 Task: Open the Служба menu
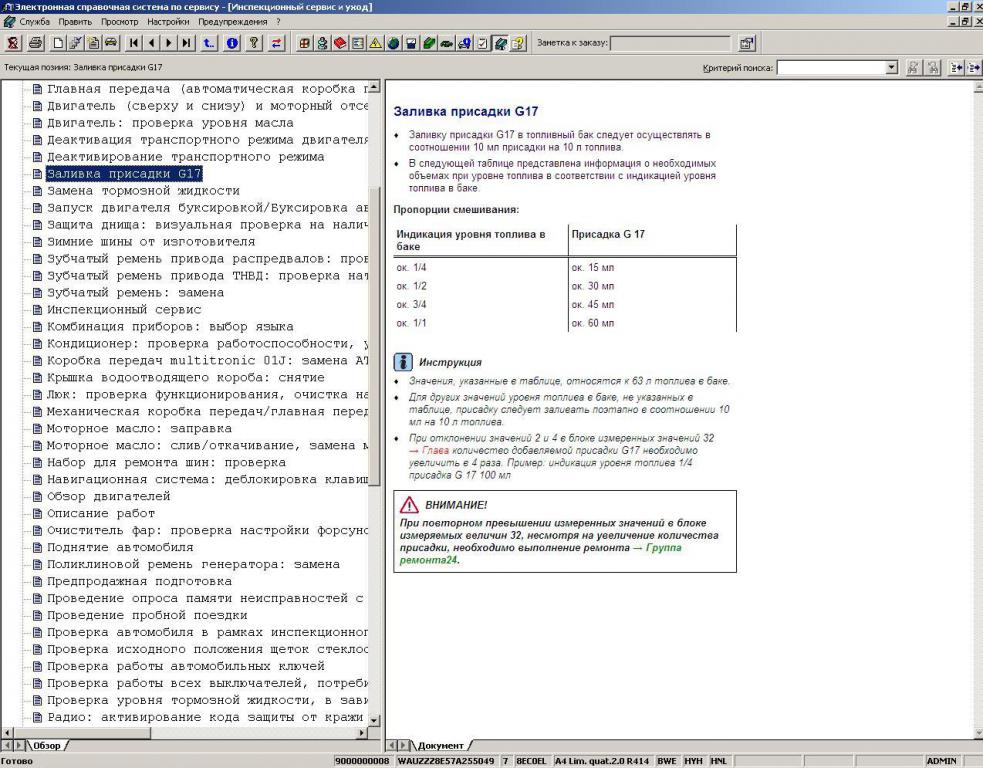coord(34,21)
